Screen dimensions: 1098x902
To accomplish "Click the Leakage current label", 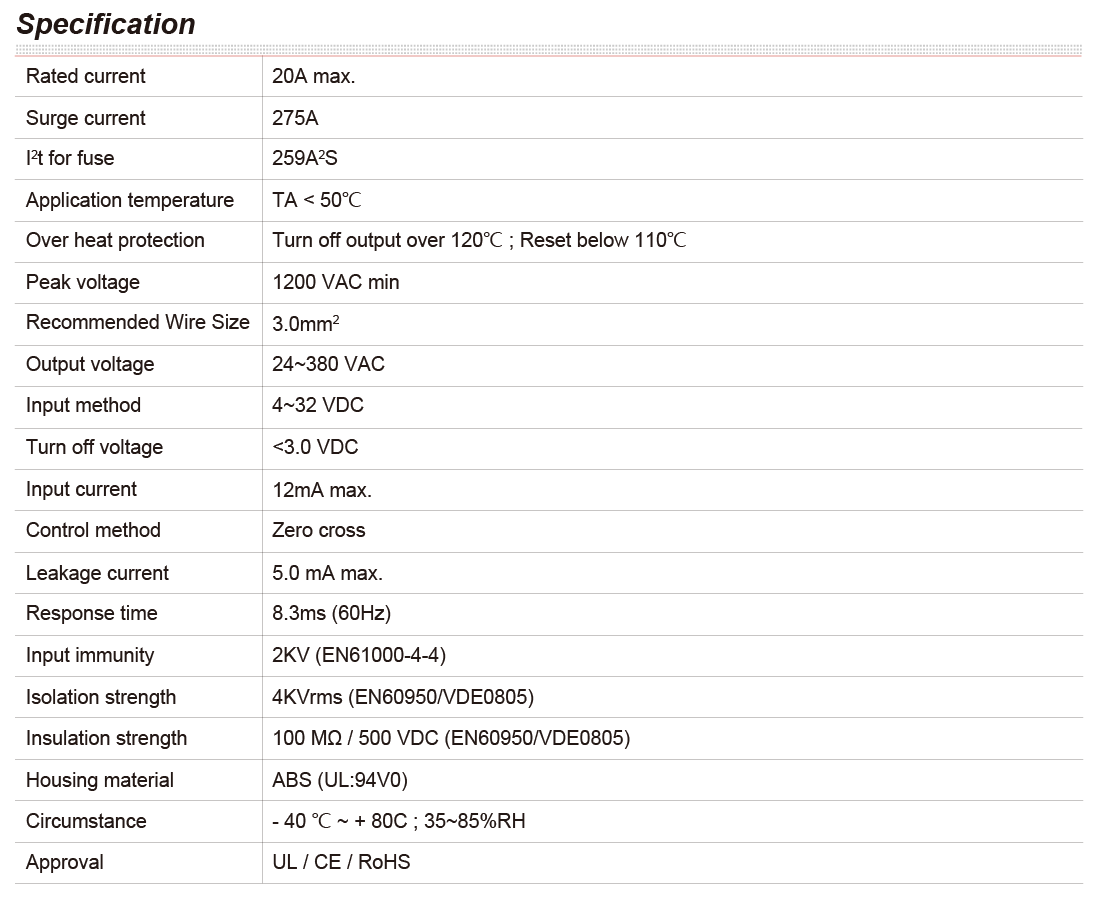I will (97, 573).
